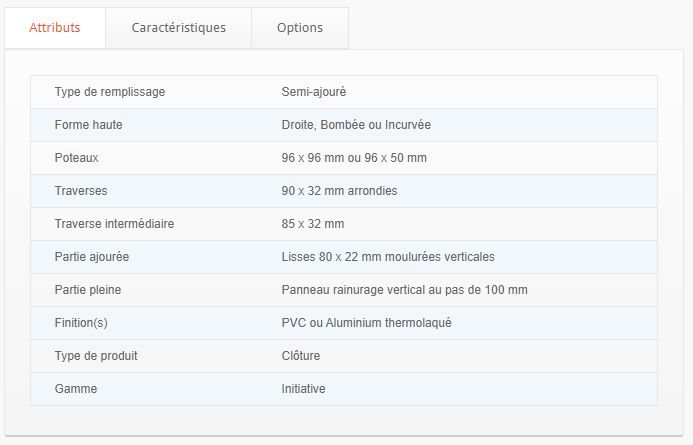Click the 'Type de remplissage' label
Screen dimensions: 693x445
110,92
